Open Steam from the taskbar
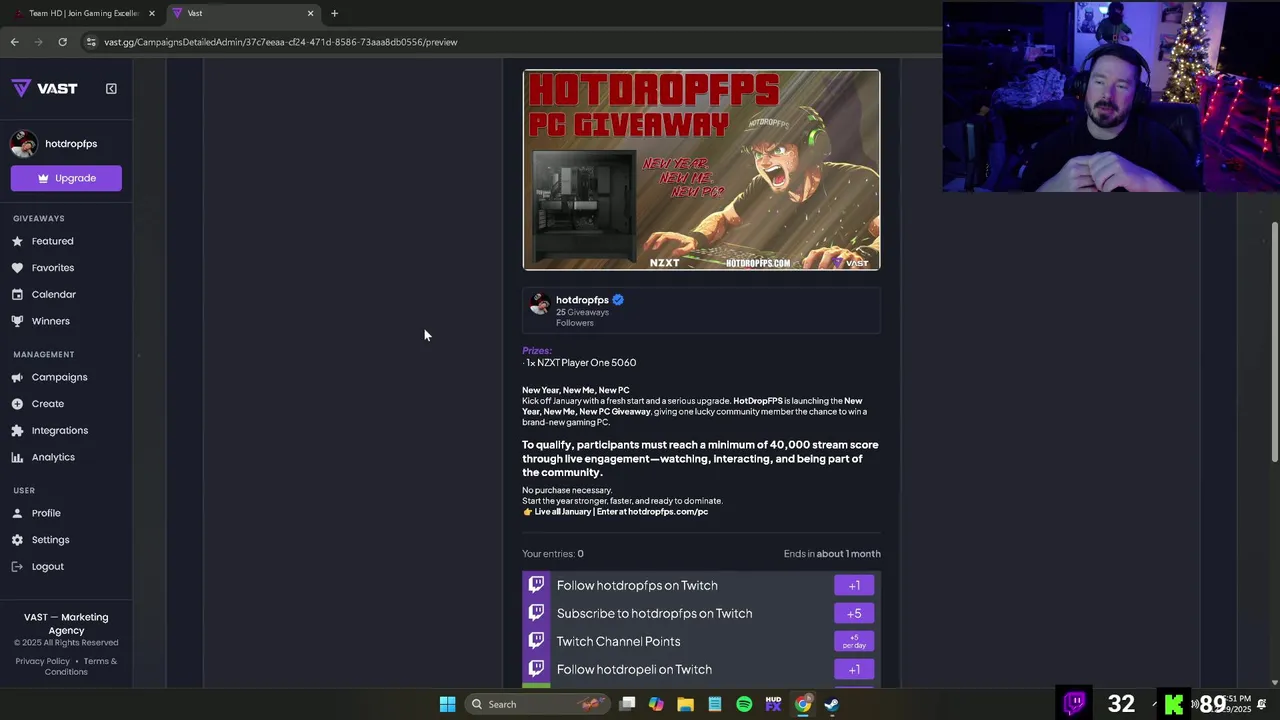This screenshot has height=720, width=1280. (x=831, y=704)
